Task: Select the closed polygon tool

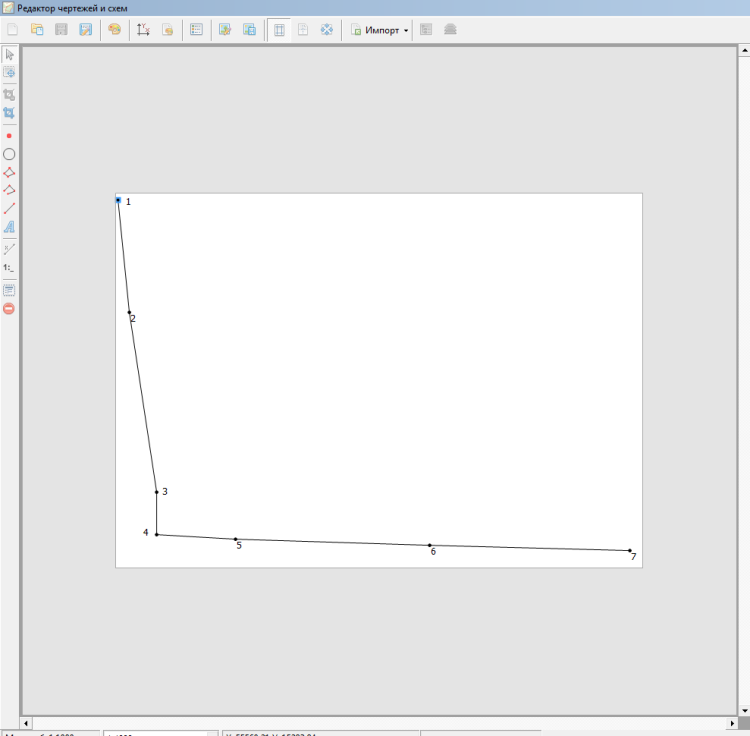Action: click(x=9, y=172)
